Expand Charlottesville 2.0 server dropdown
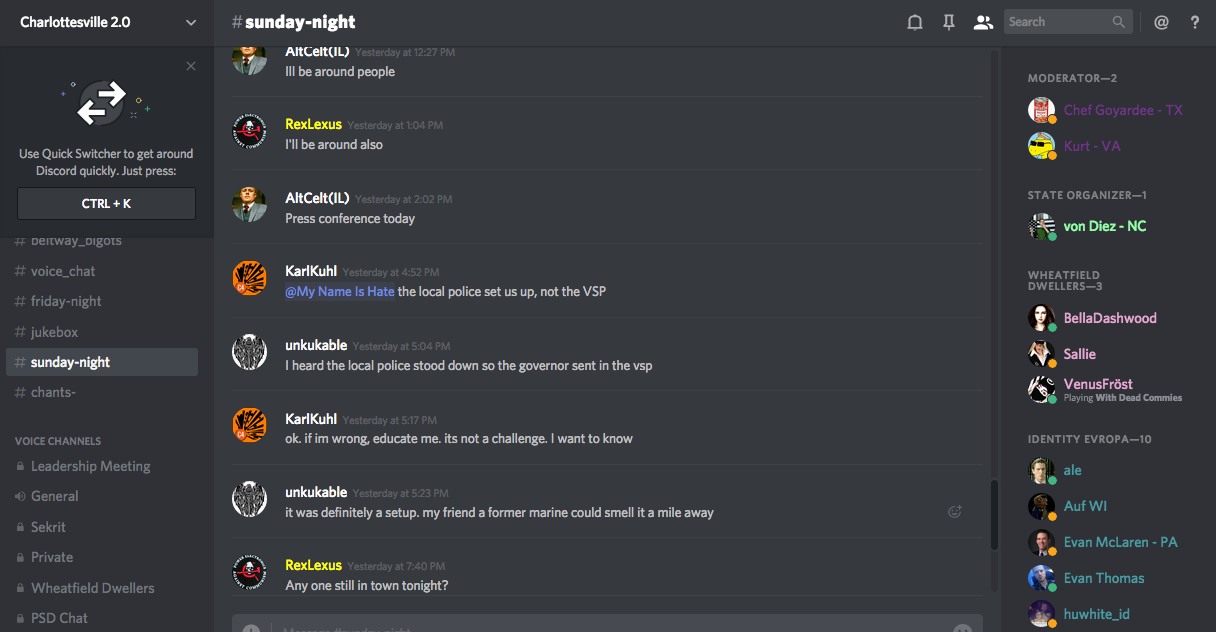Screen dimensions: 1216x632 coord(191,22)
